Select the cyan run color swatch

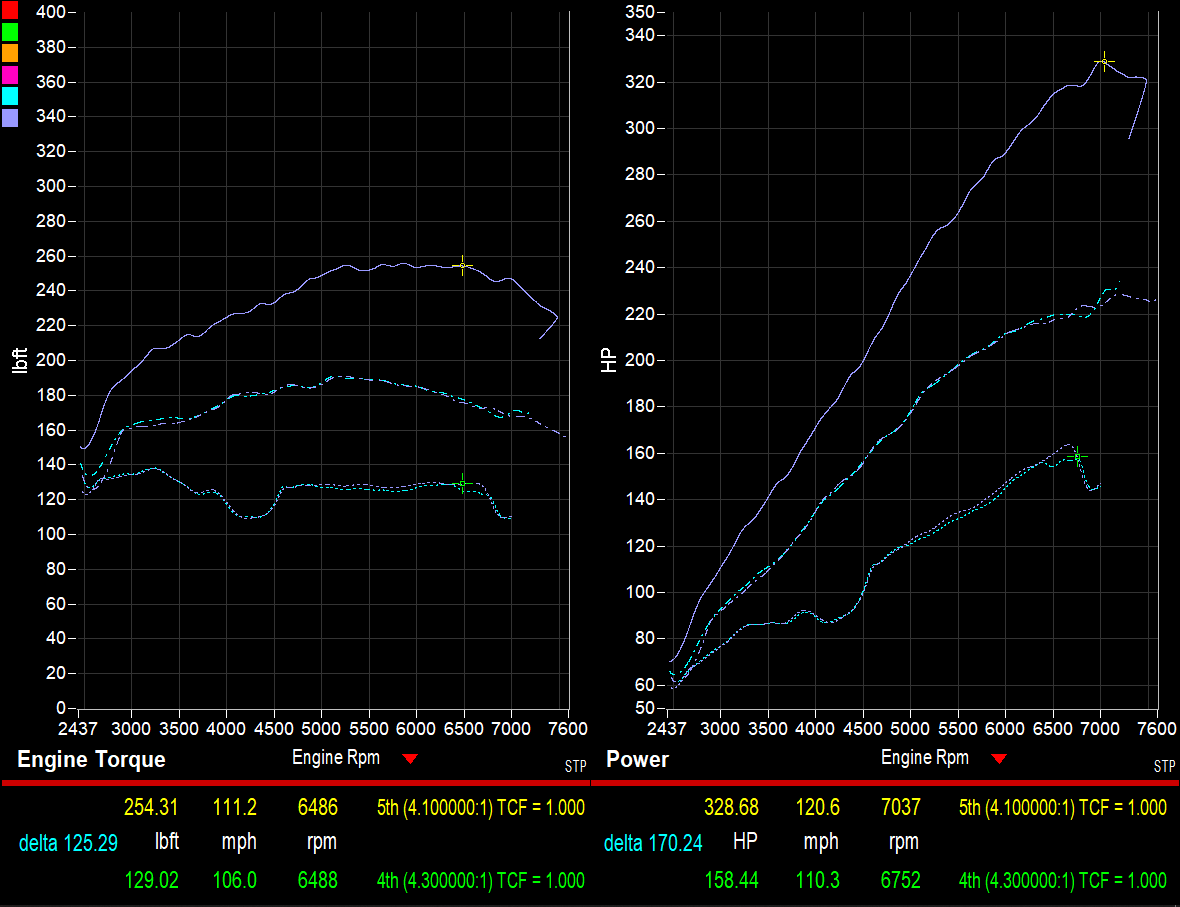pos(10,96)
